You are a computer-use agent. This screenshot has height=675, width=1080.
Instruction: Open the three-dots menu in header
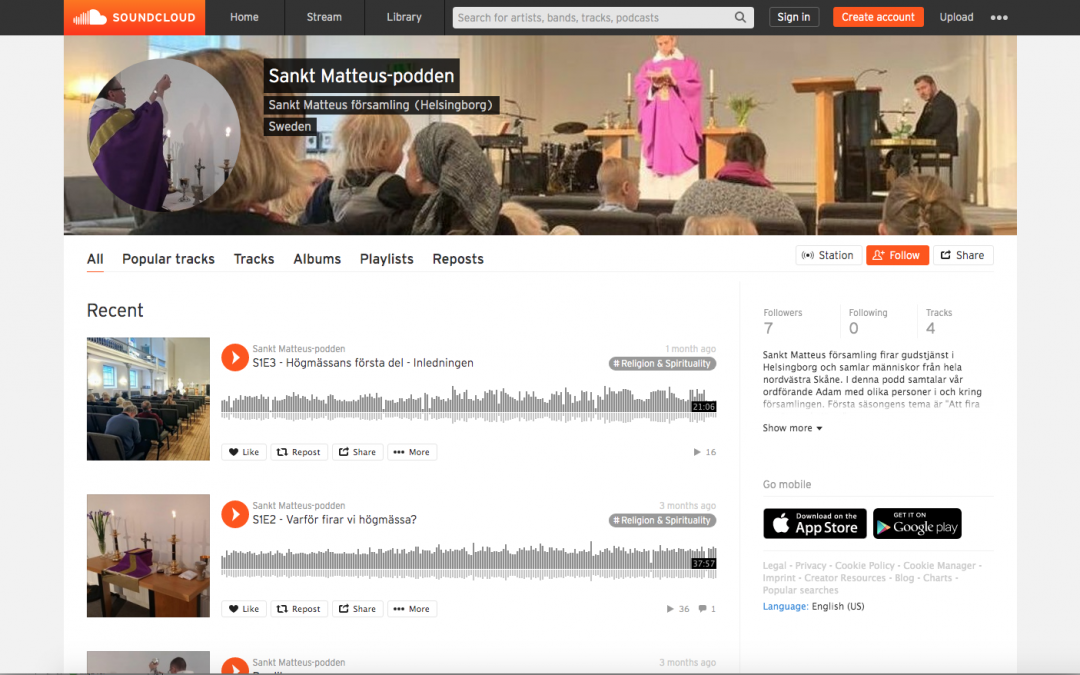(x=999, y=18)
